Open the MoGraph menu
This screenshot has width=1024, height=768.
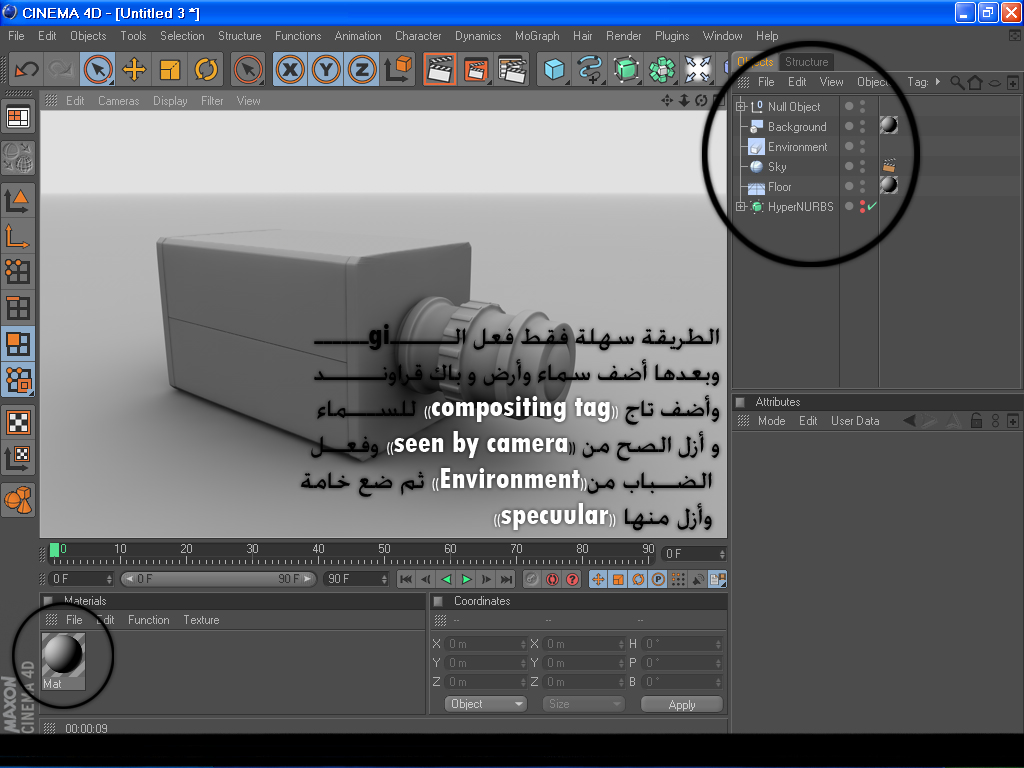(x=537, y=36)
